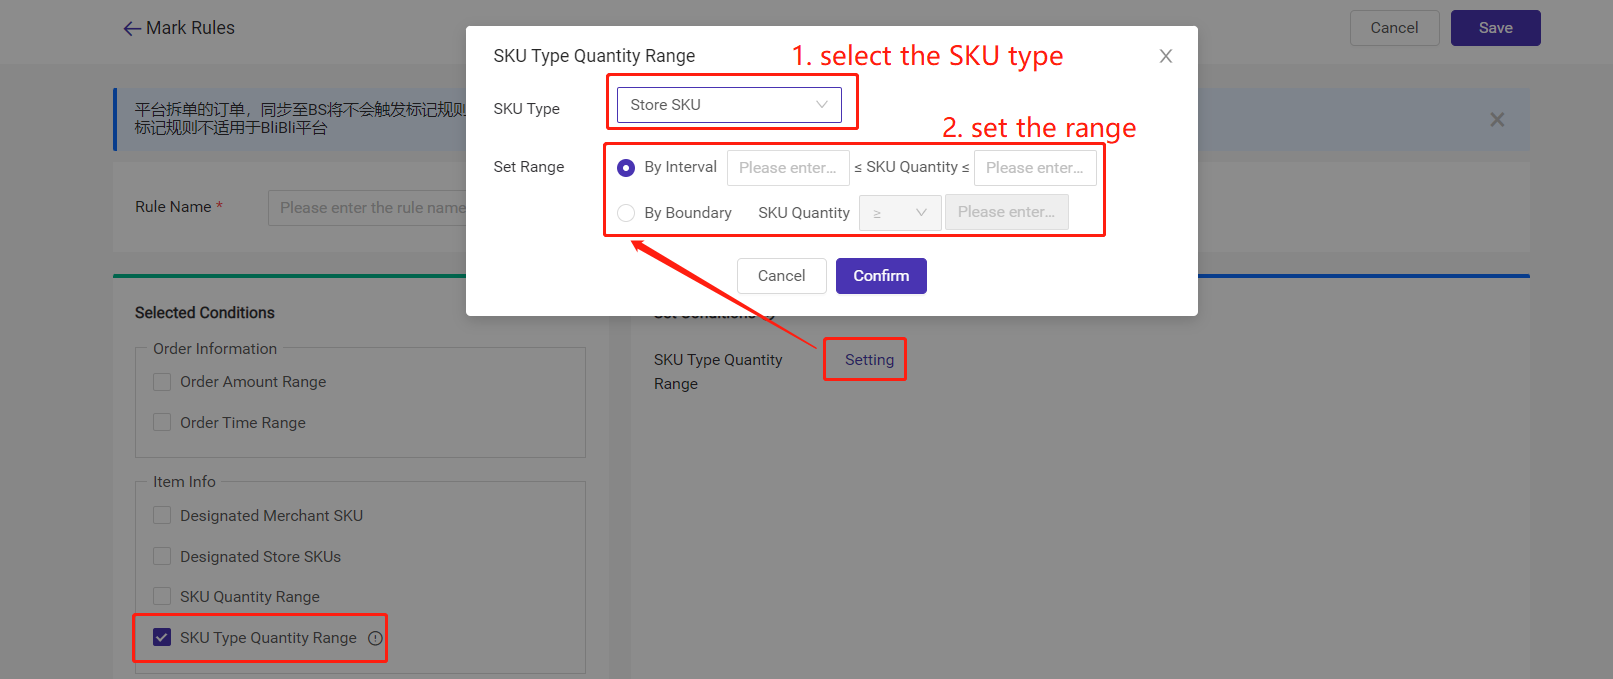Focus the interval maximum quantity field
The width and height of the screenshot is (1613, 679).
pyautogui.click(x=1035, y=168)
